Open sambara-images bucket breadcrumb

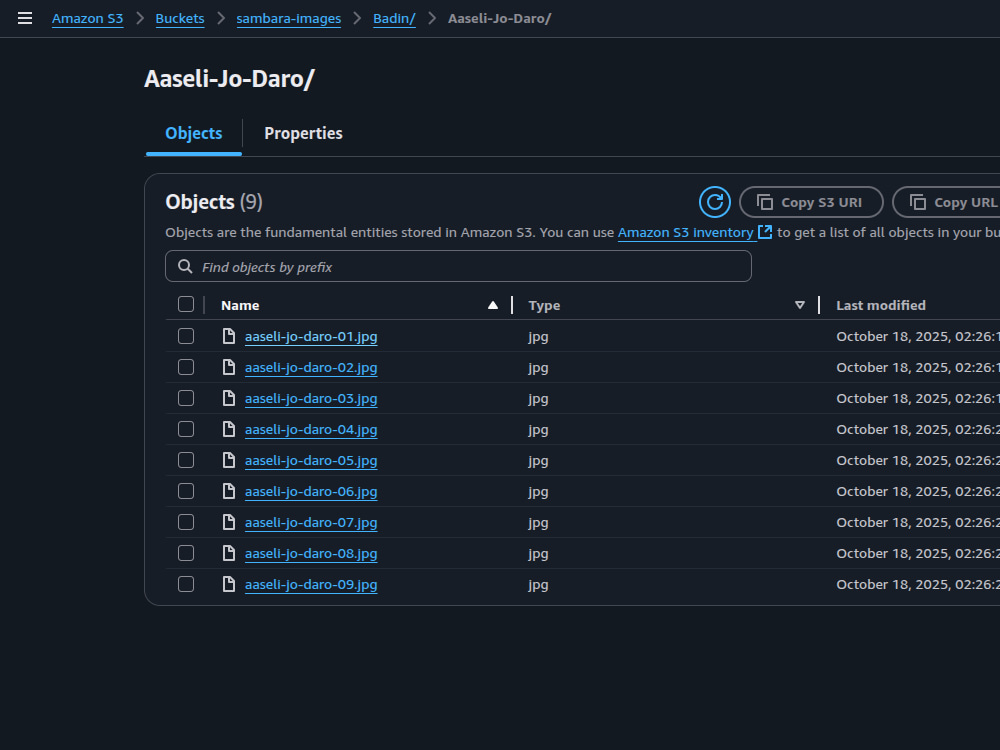click(x=288, y=18)
